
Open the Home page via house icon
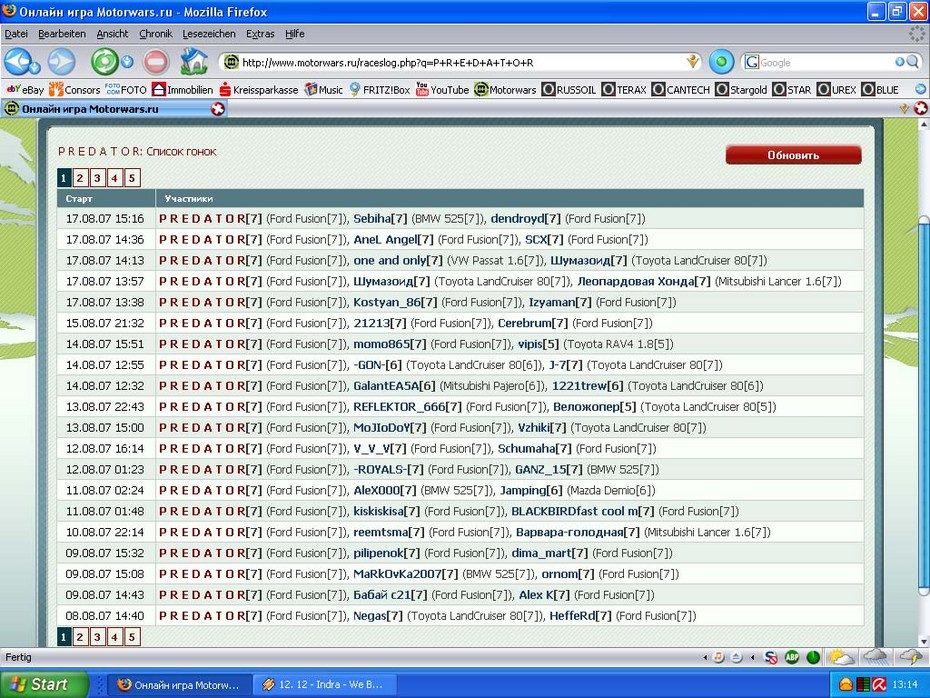194,62
